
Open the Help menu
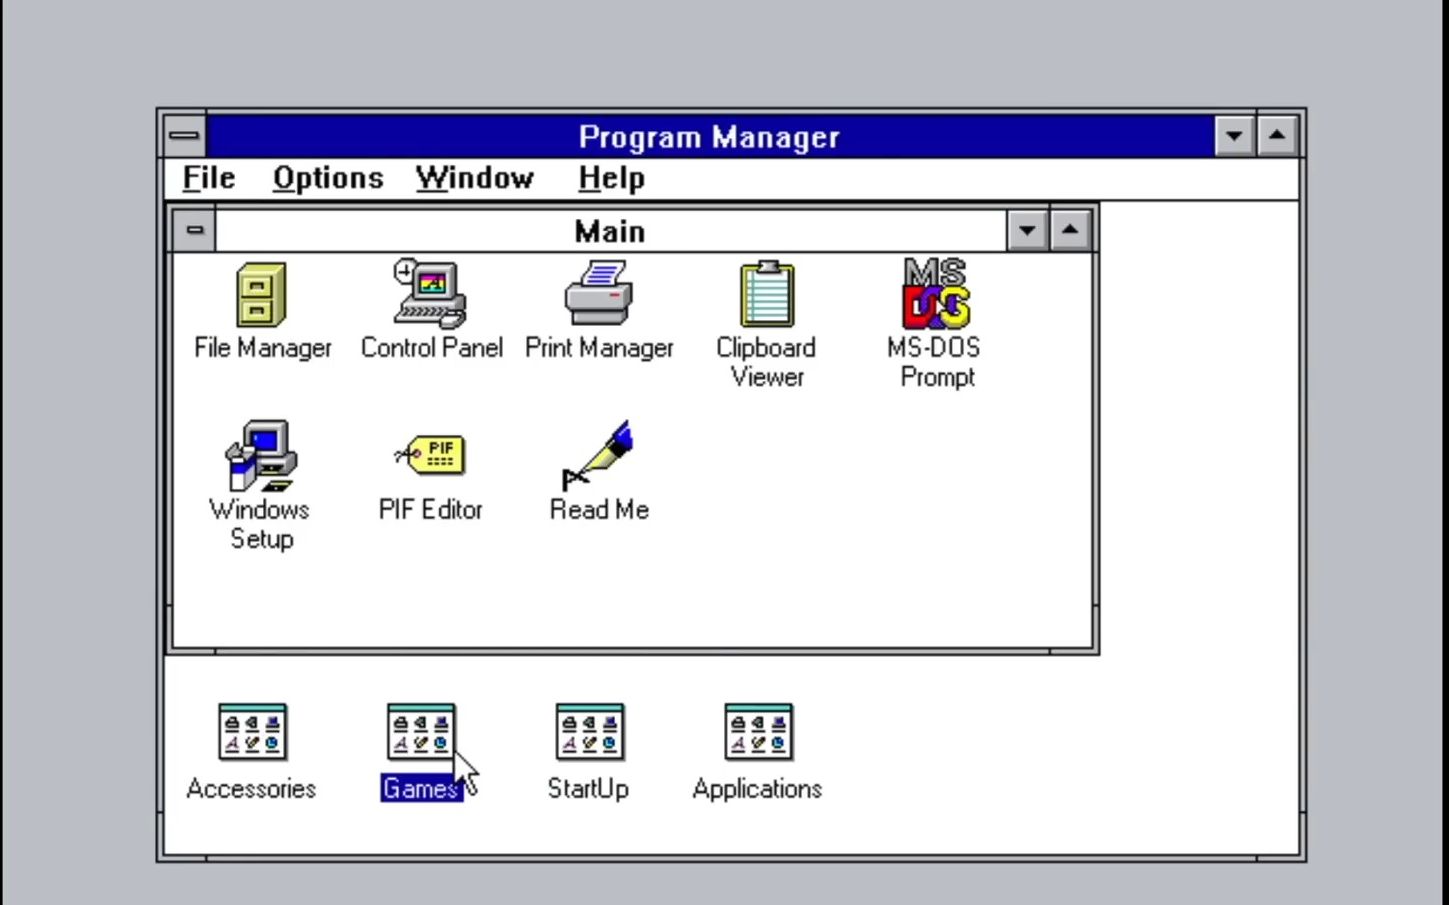[x=611, y=178]
